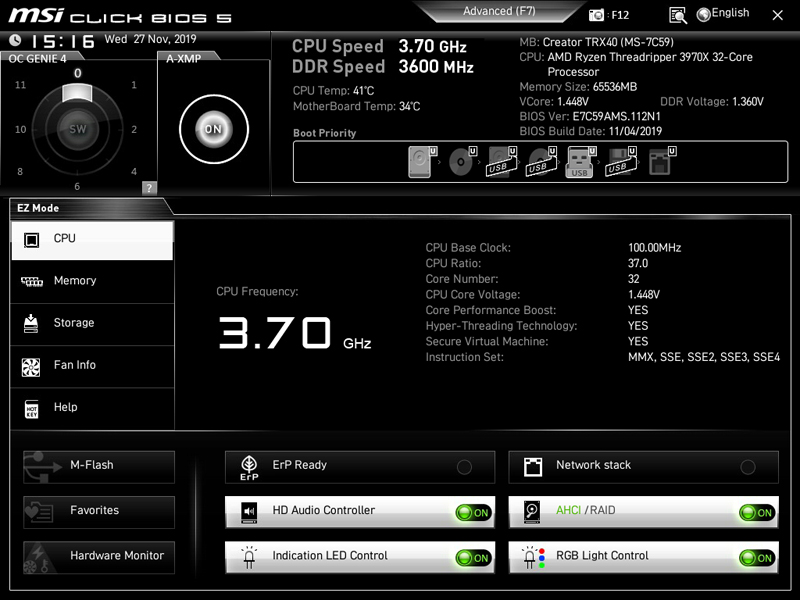
Task: Click the CPU Temp 41°C reading
Action: (x=333, y=91)
